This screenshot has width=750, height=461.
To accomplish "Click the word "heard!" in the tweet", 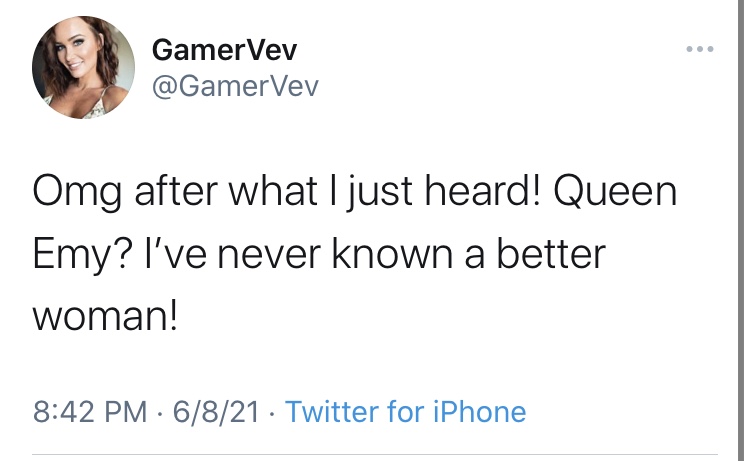I will pyautogui.click(x=483, y=191).
